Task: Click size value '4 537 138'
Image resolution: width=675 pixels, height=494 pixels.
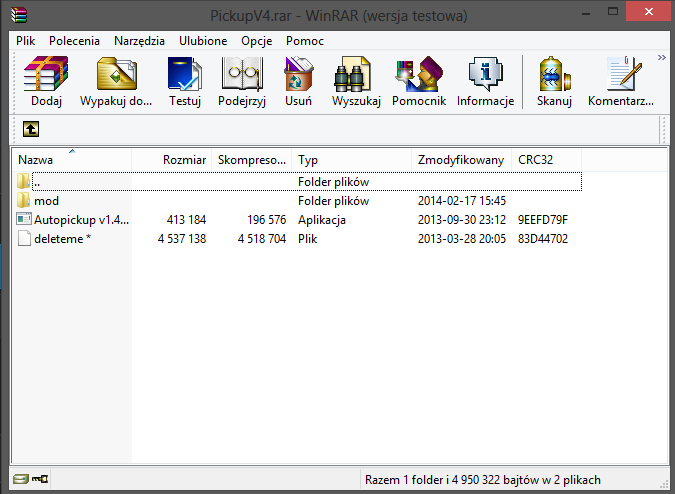Action: (x=182, y=239)
